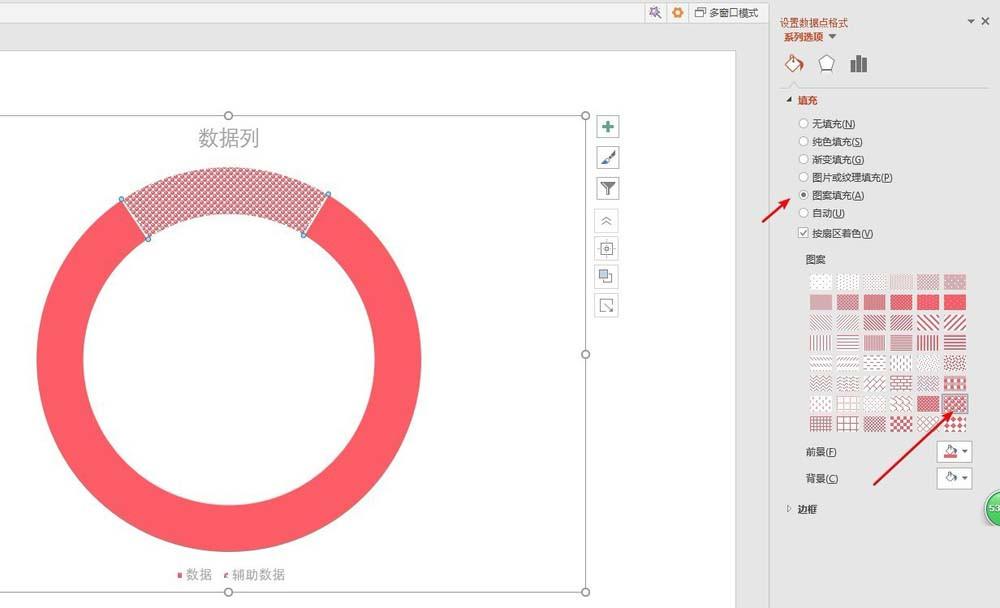
Task: Open the chart elements plus icon
Action: point(607,126)
